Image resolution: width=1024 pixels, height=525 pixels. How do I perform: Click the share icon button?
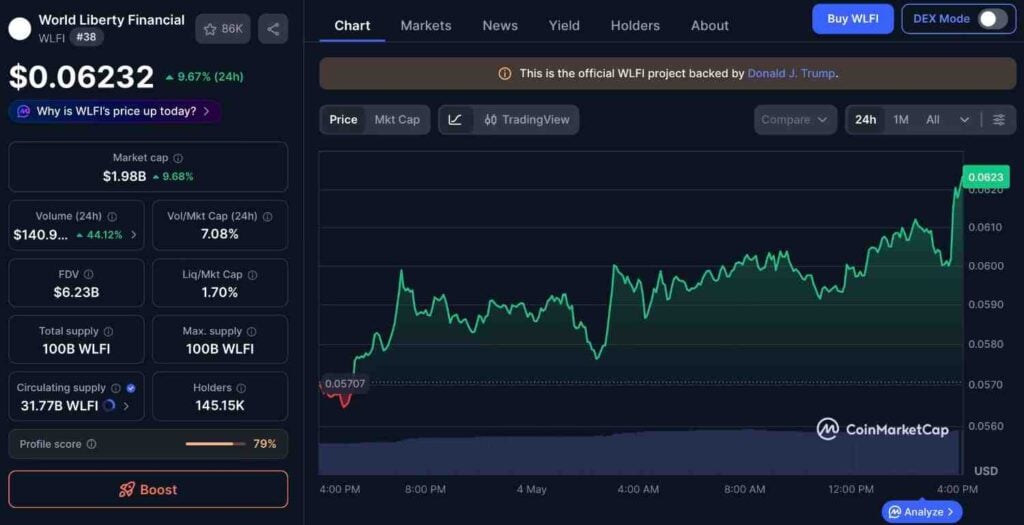click(x=273, y=29)
